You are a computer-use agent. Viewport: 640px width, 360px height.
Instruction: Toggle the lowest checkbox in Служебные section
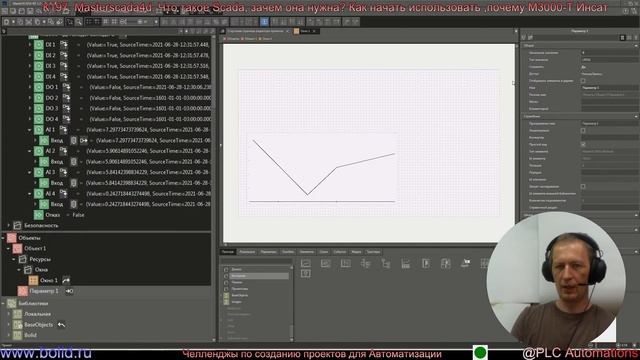point(583,187)
